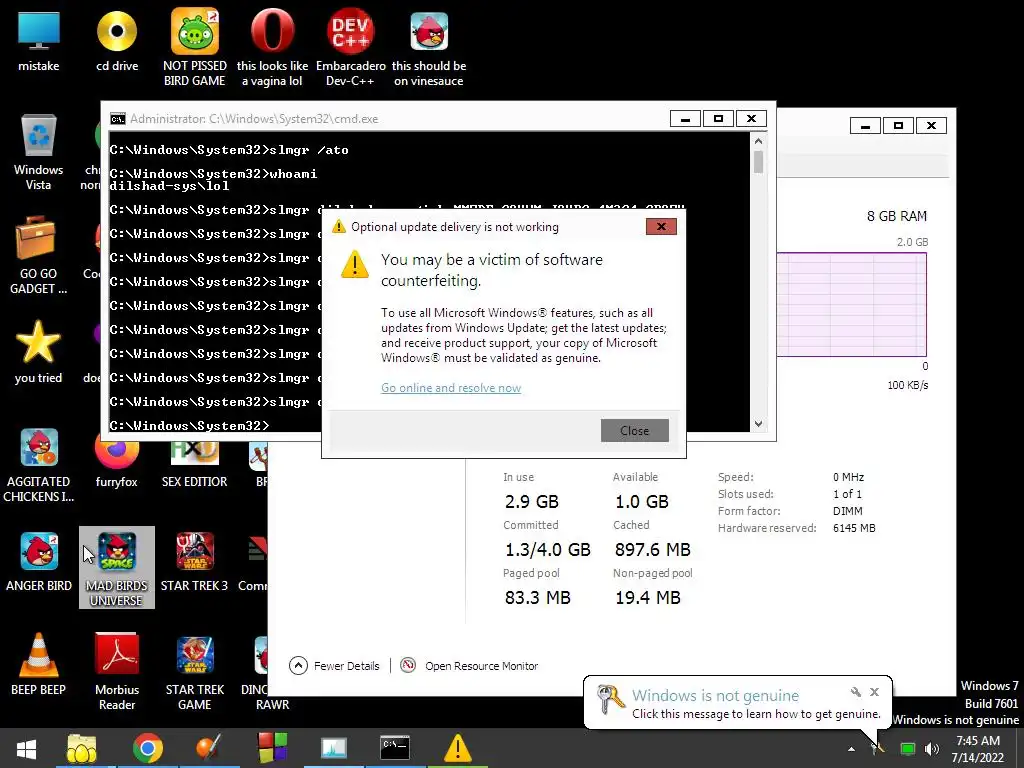Open the 'cd drive' desktop icon

click(x=117, y=42)
